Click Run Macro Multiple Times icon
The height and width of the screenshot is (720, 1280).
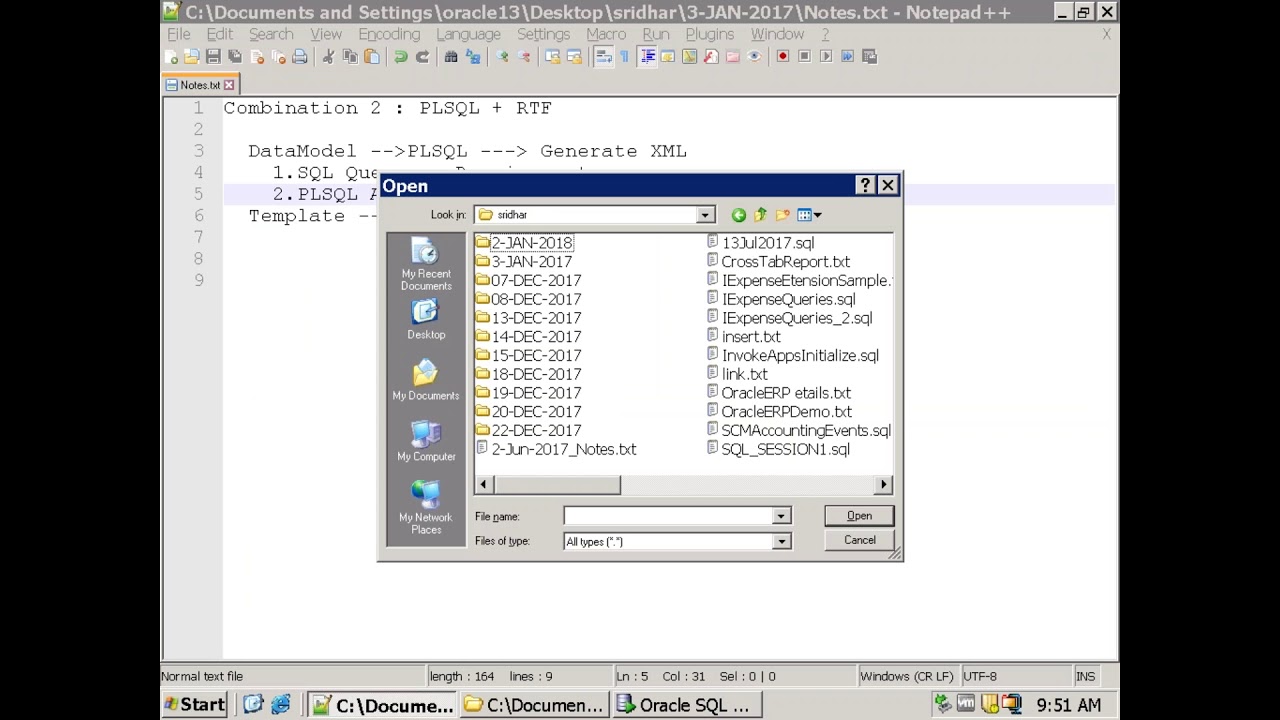[847, 57]
